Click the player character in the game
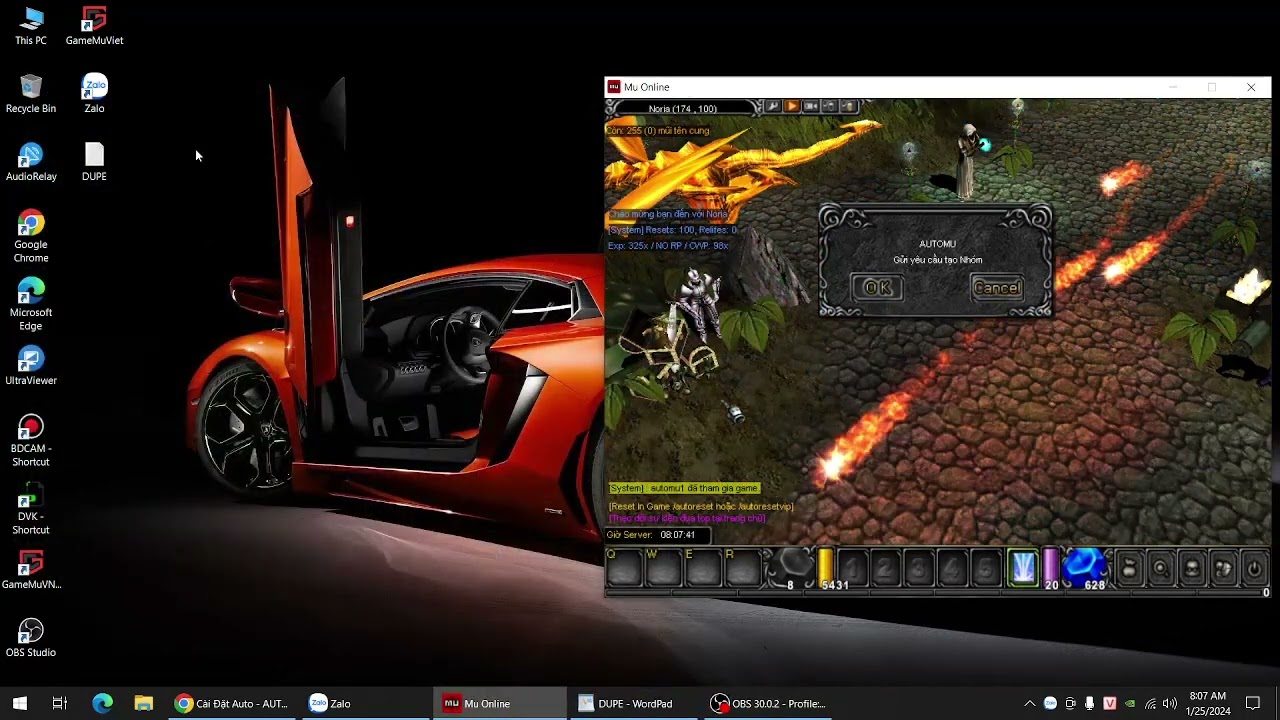 [x=697, y=305]
